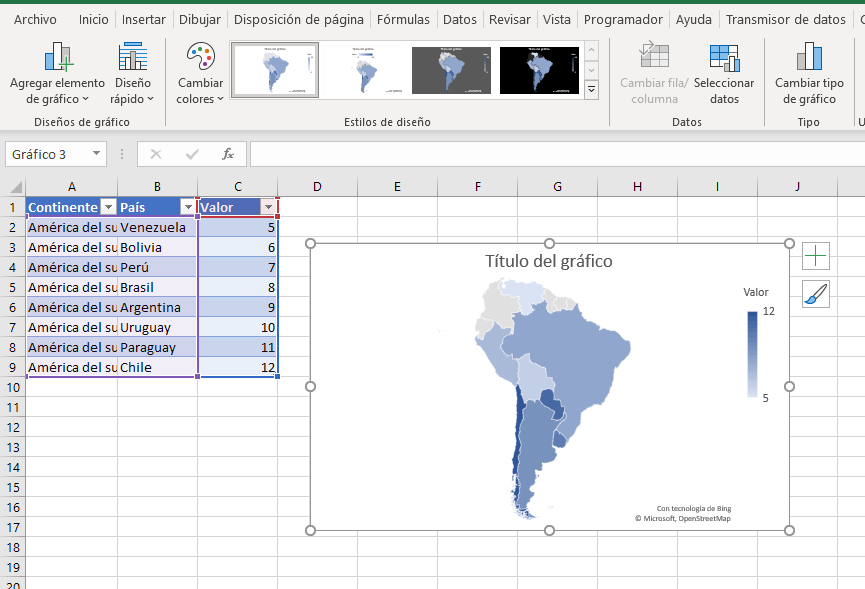Click Argentina on the map chart
Viewport: 865px width, 589px height.
(x=534, y=441)
